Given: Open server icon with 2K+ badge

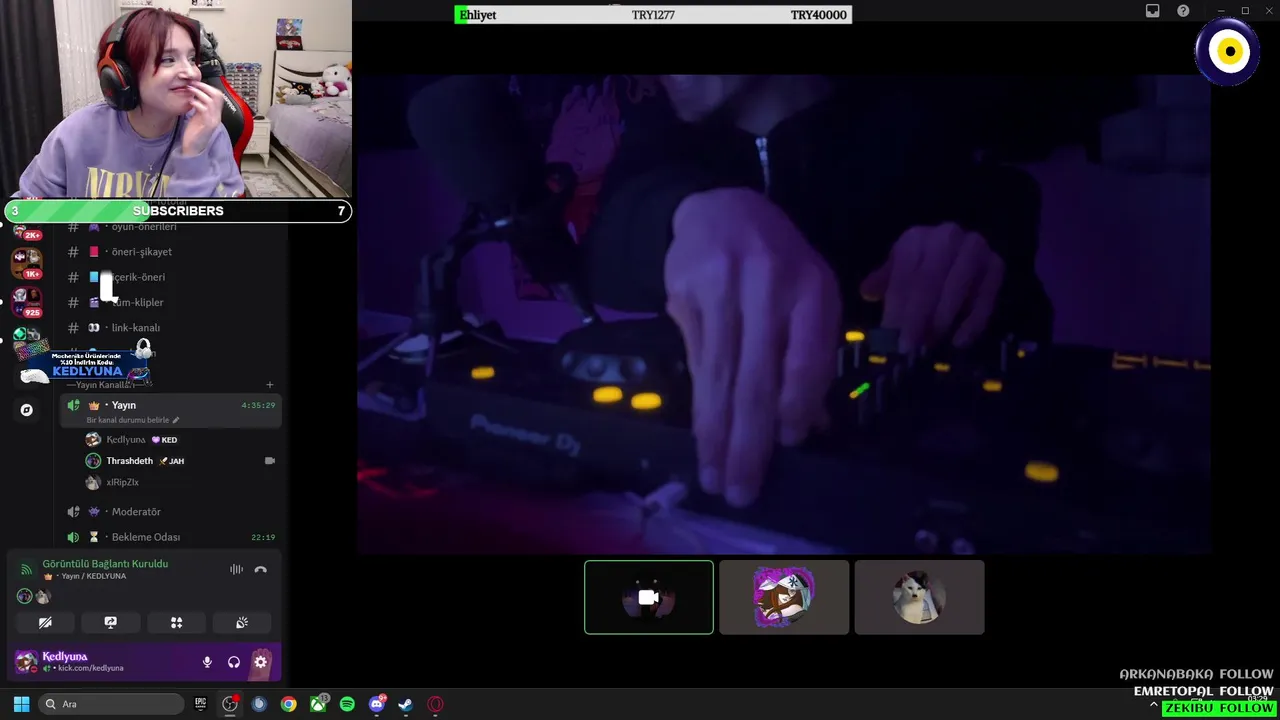Looking at the screenshot, I should tap(26, 230).
